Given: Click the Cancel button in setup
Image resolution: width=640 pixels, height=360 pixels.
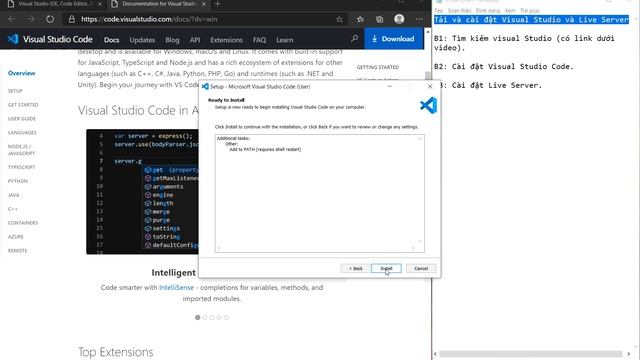Looking at the screenshot, I should tap(421, 268).
